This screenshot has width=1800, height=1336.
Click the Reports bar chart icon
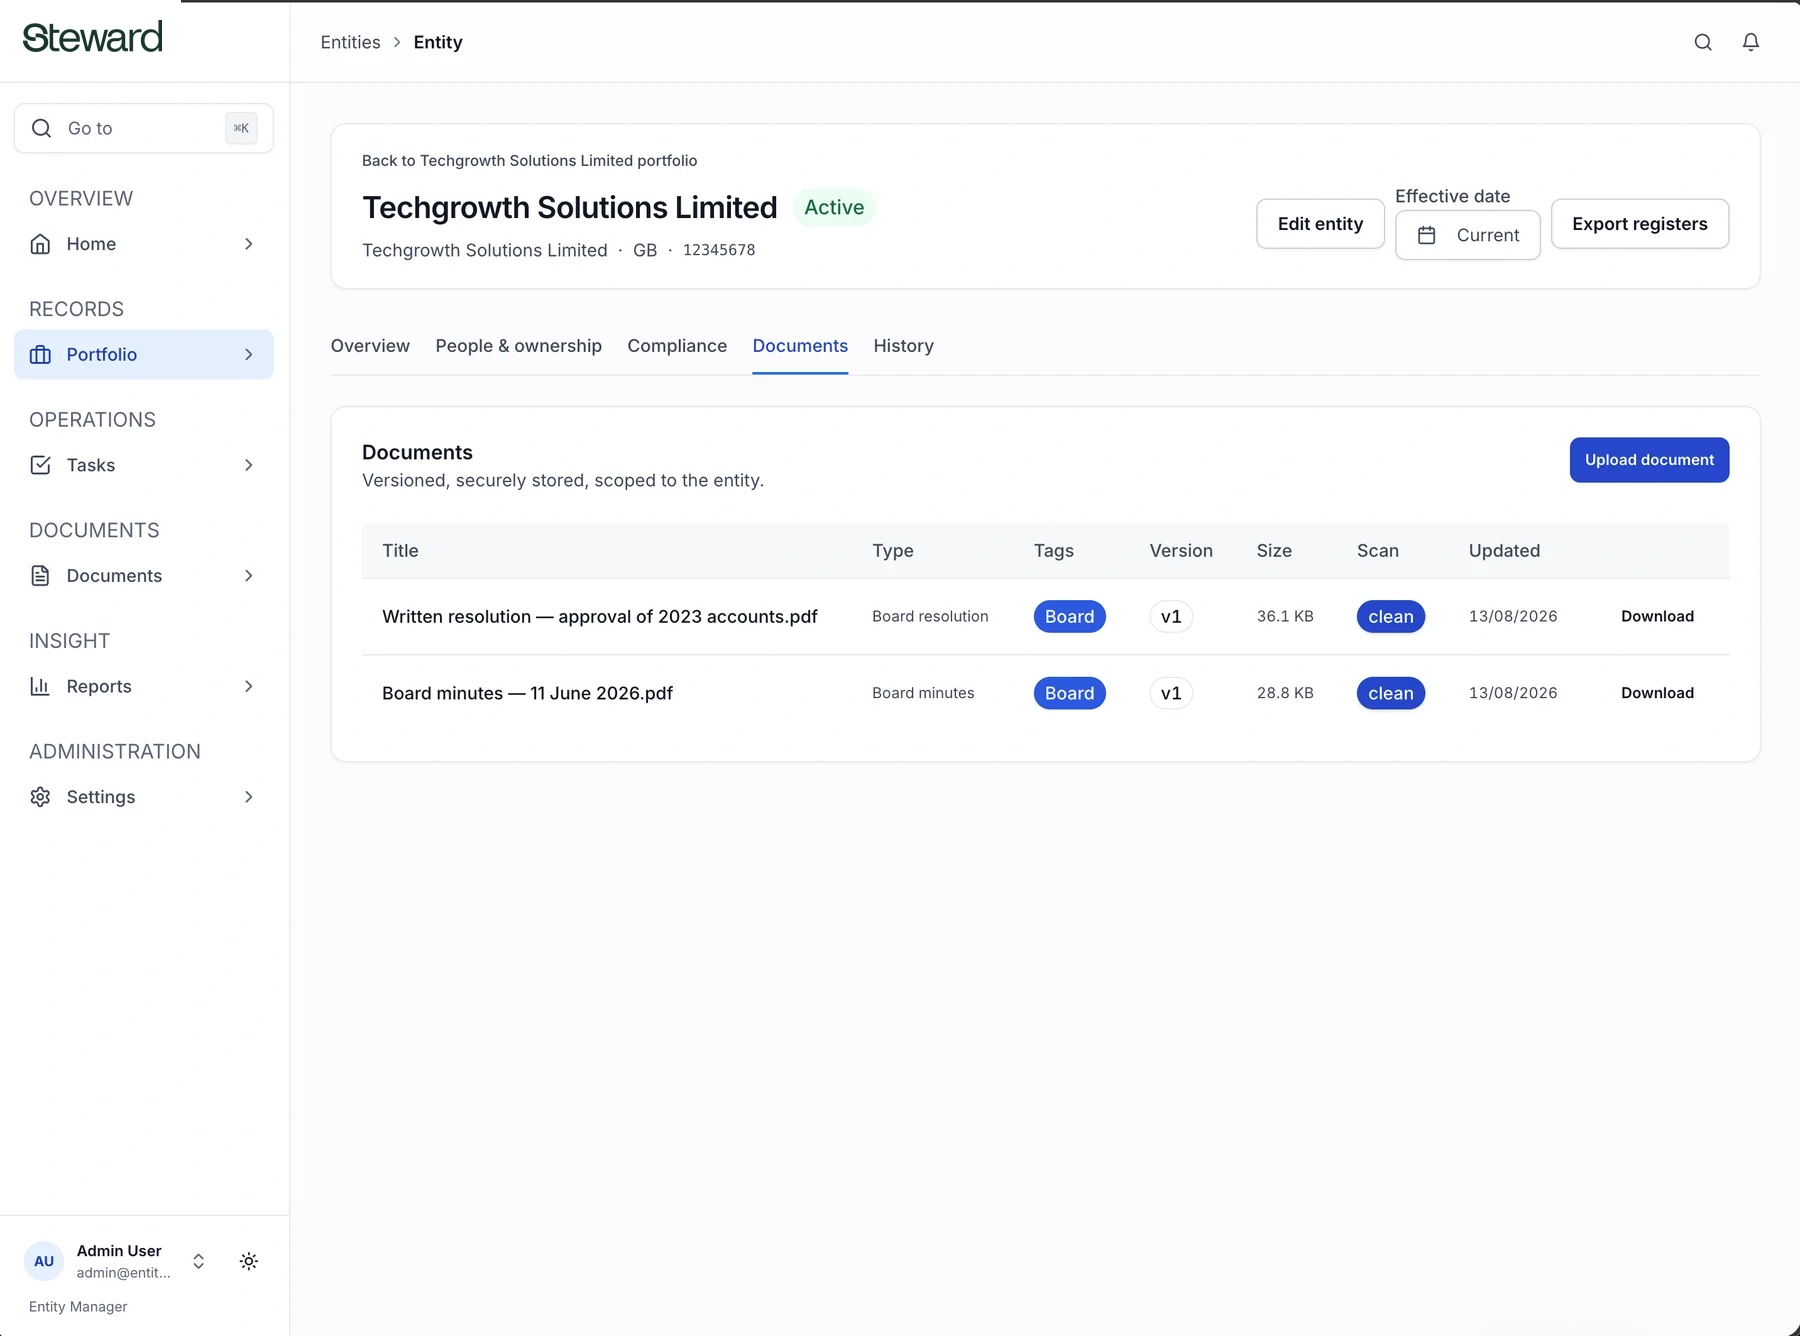(40, 686)
